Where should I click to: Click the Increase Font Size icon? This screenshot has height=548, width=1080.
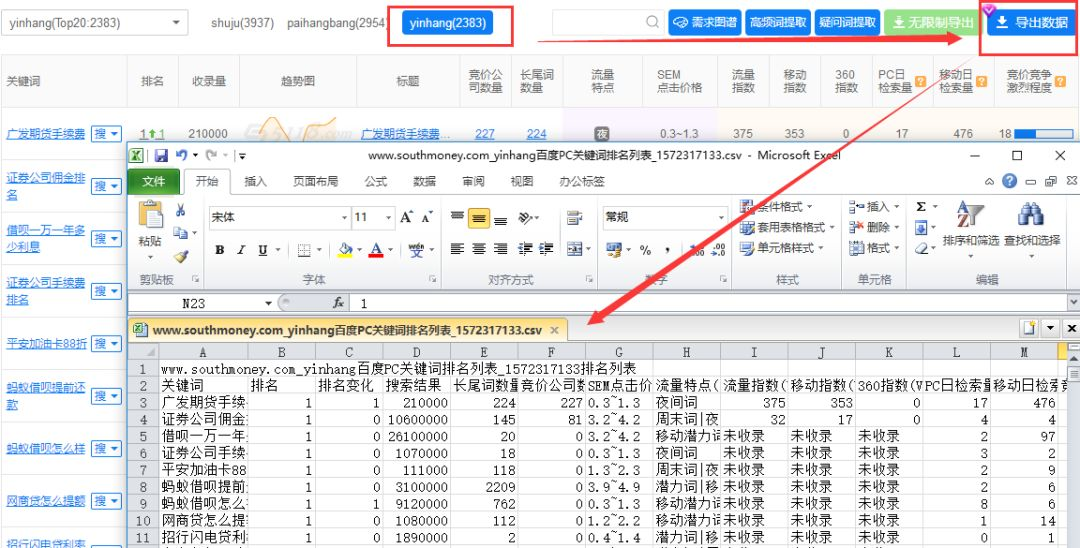click(x=406, y=218)
